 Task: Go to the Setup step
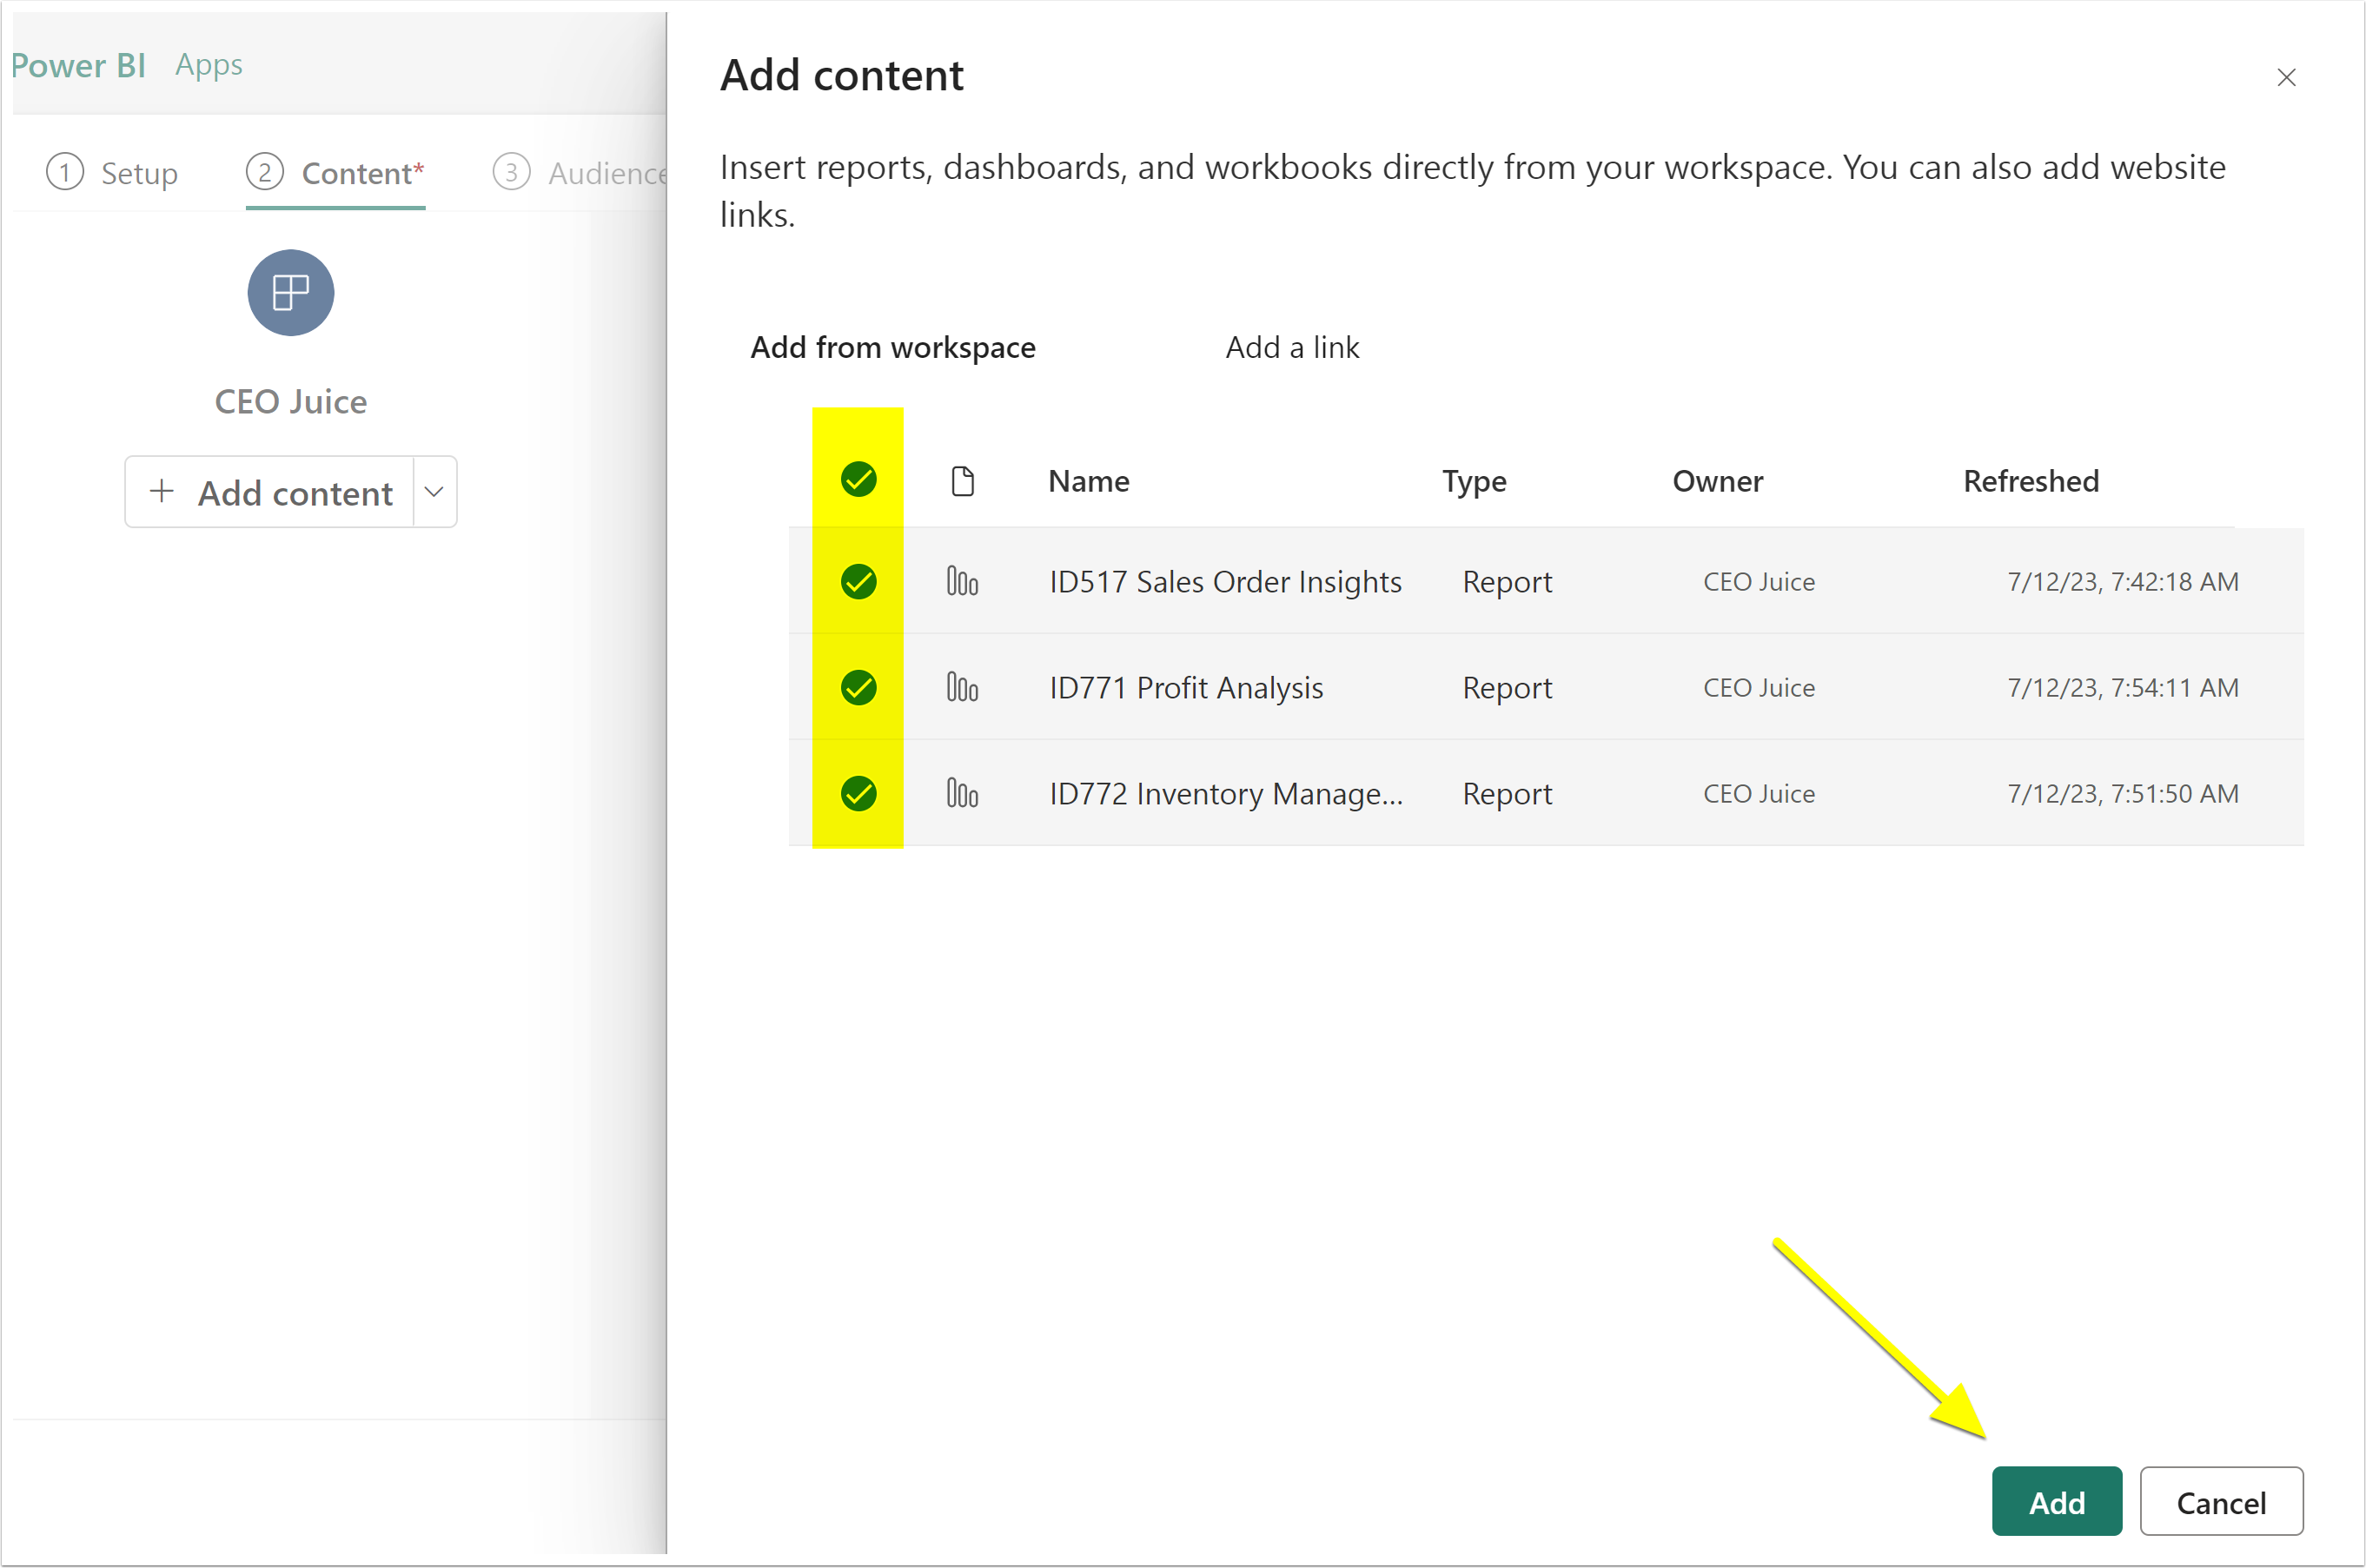point(112,173)
